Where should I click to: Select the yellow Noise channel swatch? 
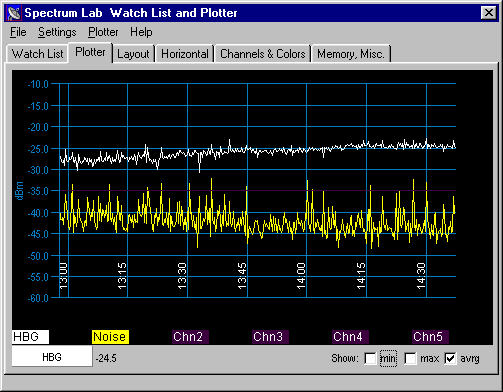pos(110,337)
